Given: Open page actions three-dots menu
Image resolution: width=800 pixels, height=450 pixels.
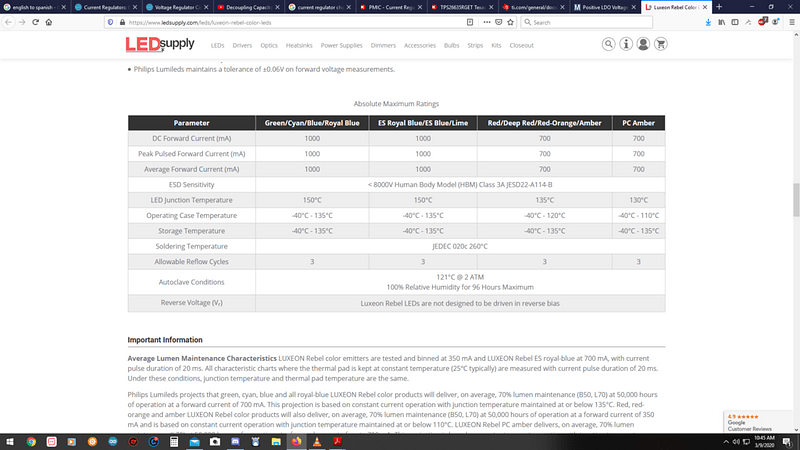Looking at the screenshot, I should point(486,22).
